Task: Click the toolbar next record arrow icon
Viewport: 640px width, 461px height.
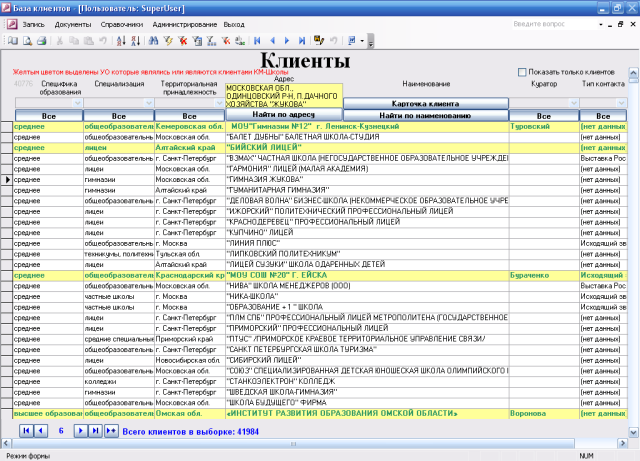Action: click(x=287, y=40)
